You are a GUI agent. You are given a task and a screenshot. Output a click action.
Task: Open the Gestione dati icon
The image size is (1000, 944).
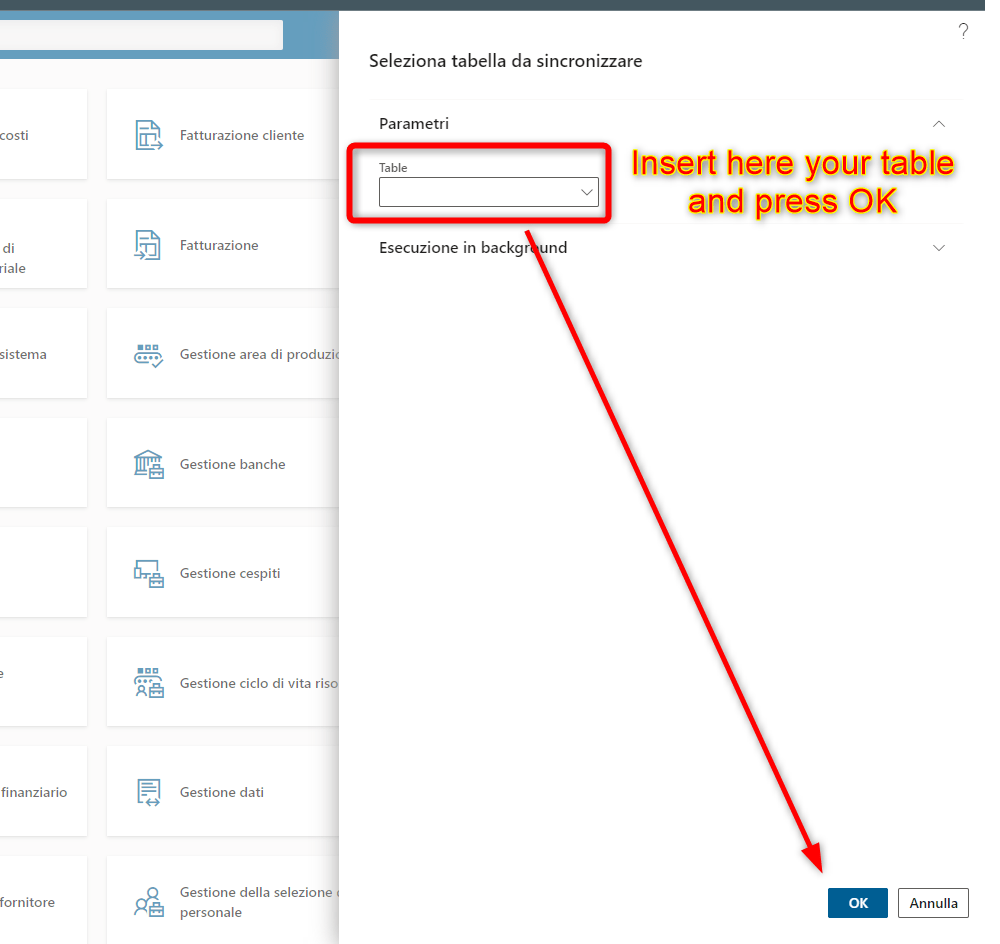click(148, 792)
